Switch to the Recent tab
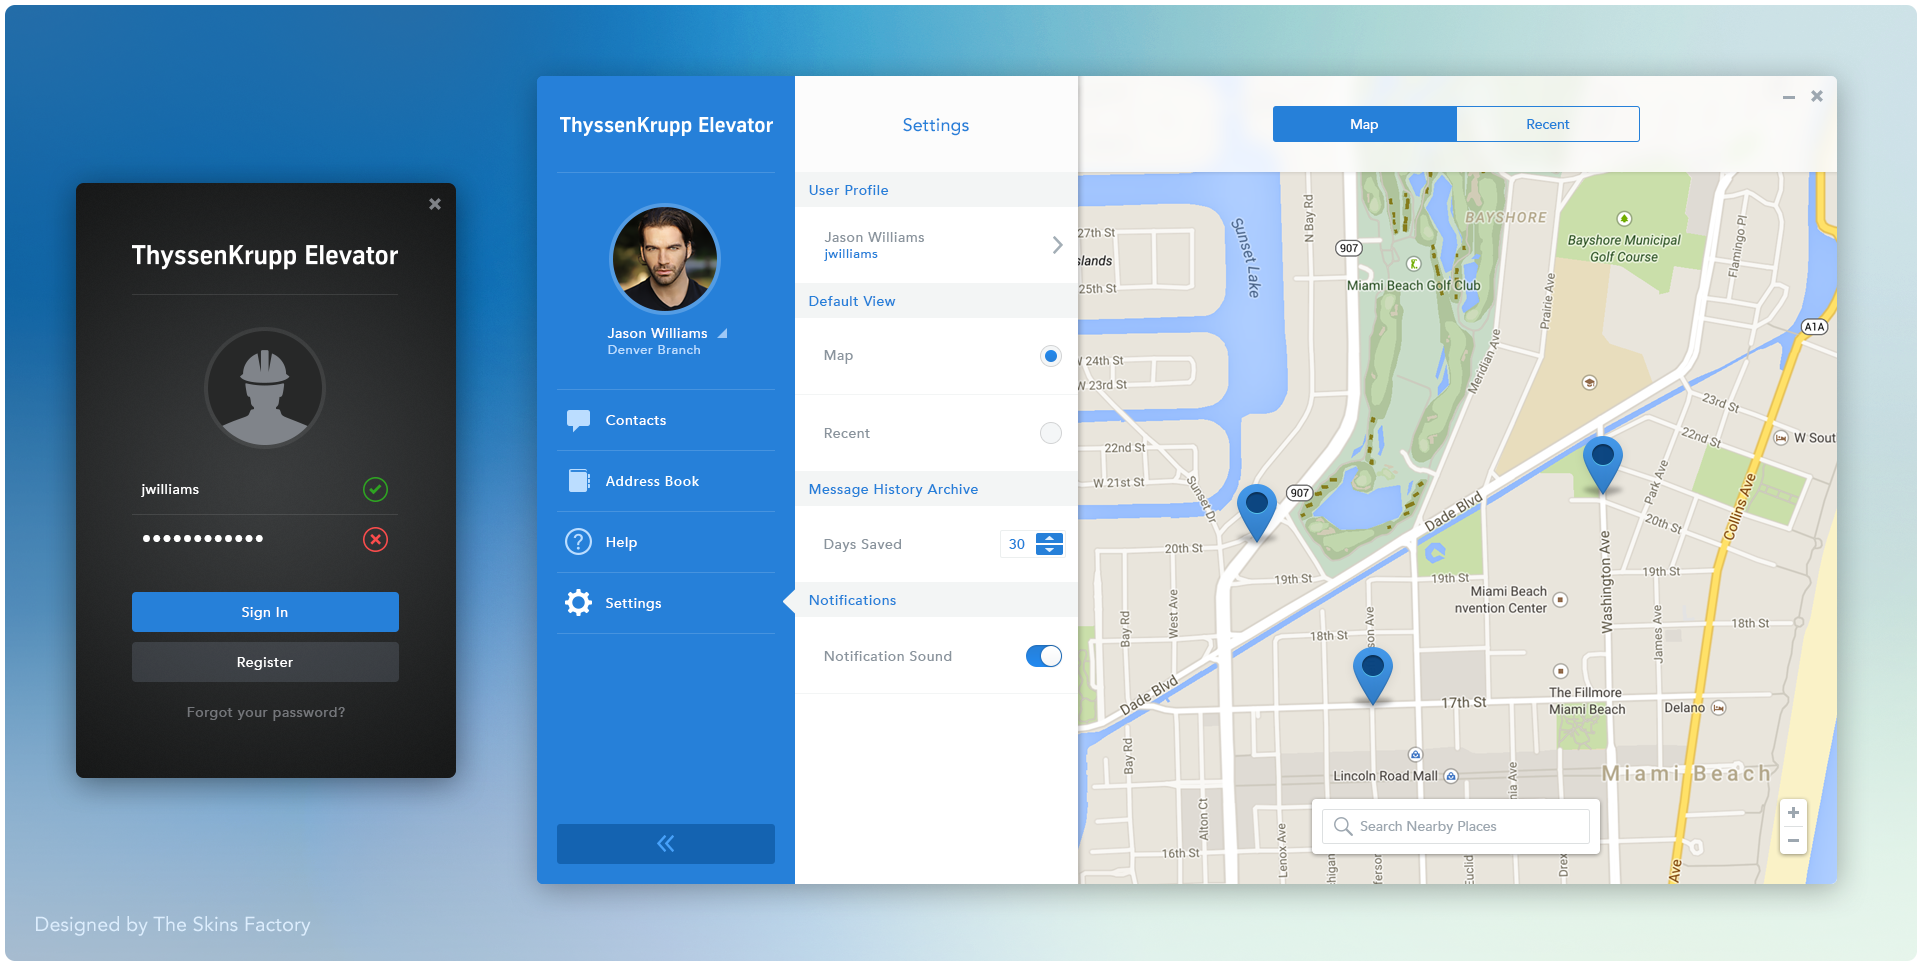Screen dimensions: 1920x967 click(1547, 123)
